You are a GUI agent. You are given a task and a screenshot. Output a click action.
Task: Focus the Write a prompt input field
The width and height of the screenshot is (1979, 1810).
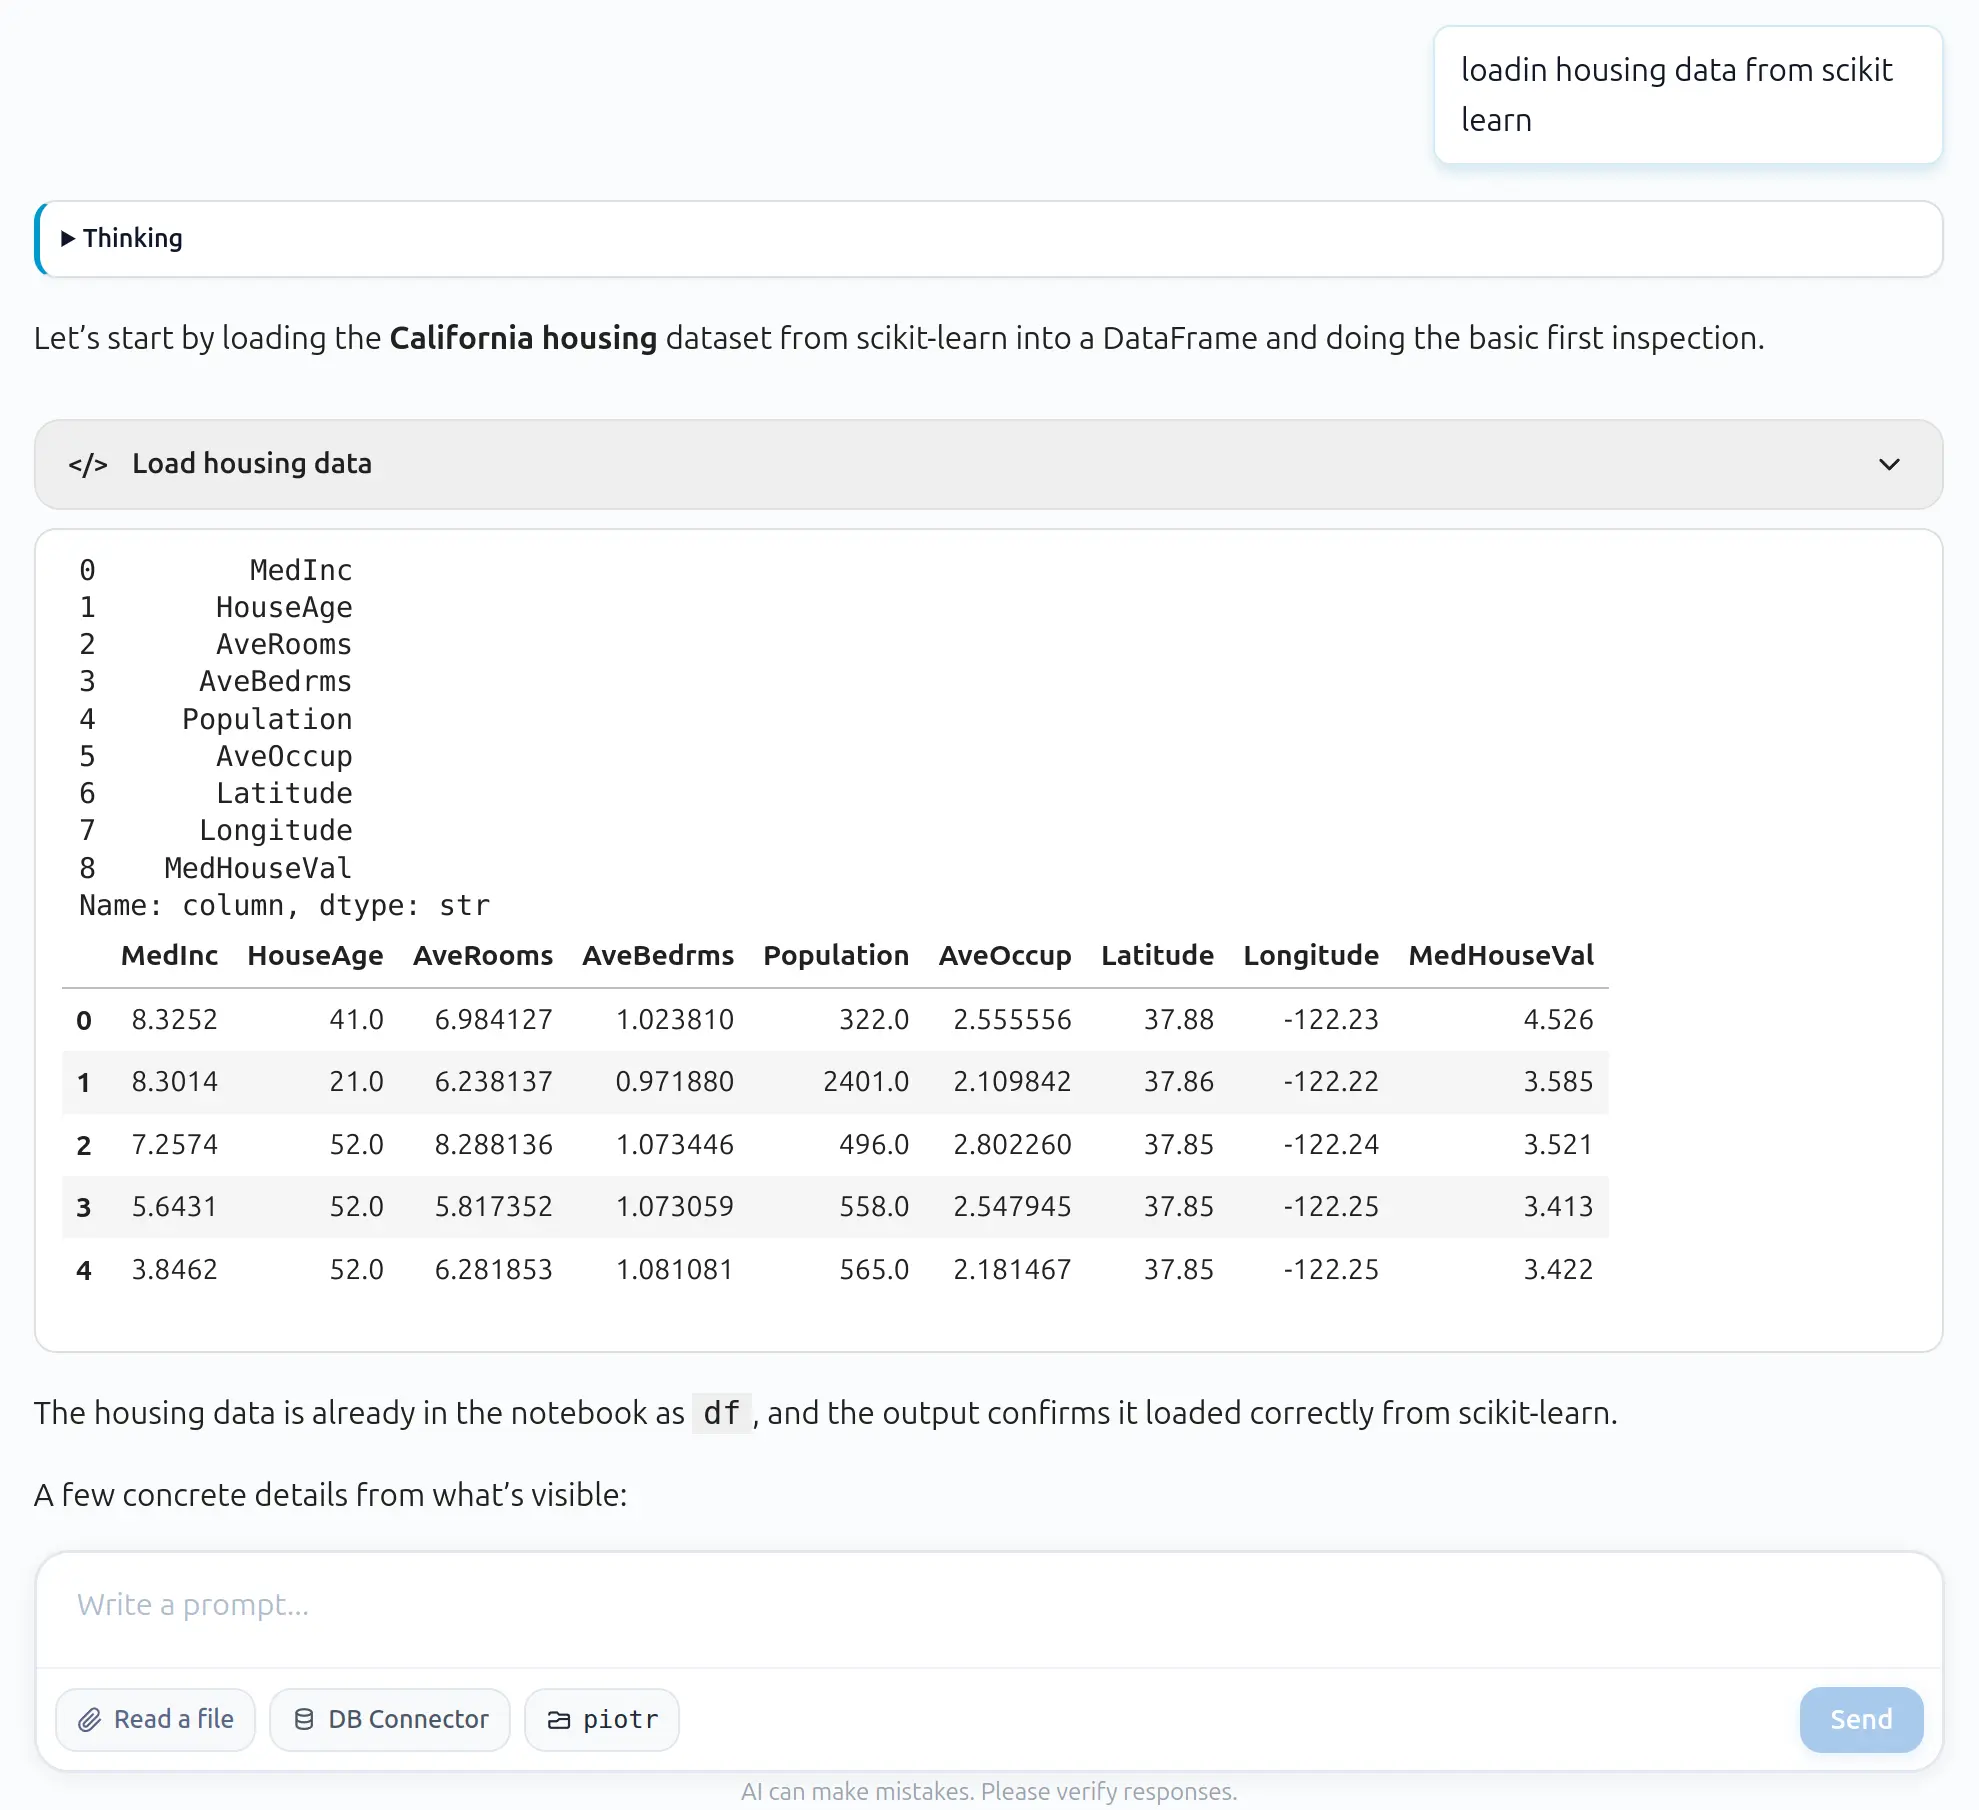[x=989, y=1605]
